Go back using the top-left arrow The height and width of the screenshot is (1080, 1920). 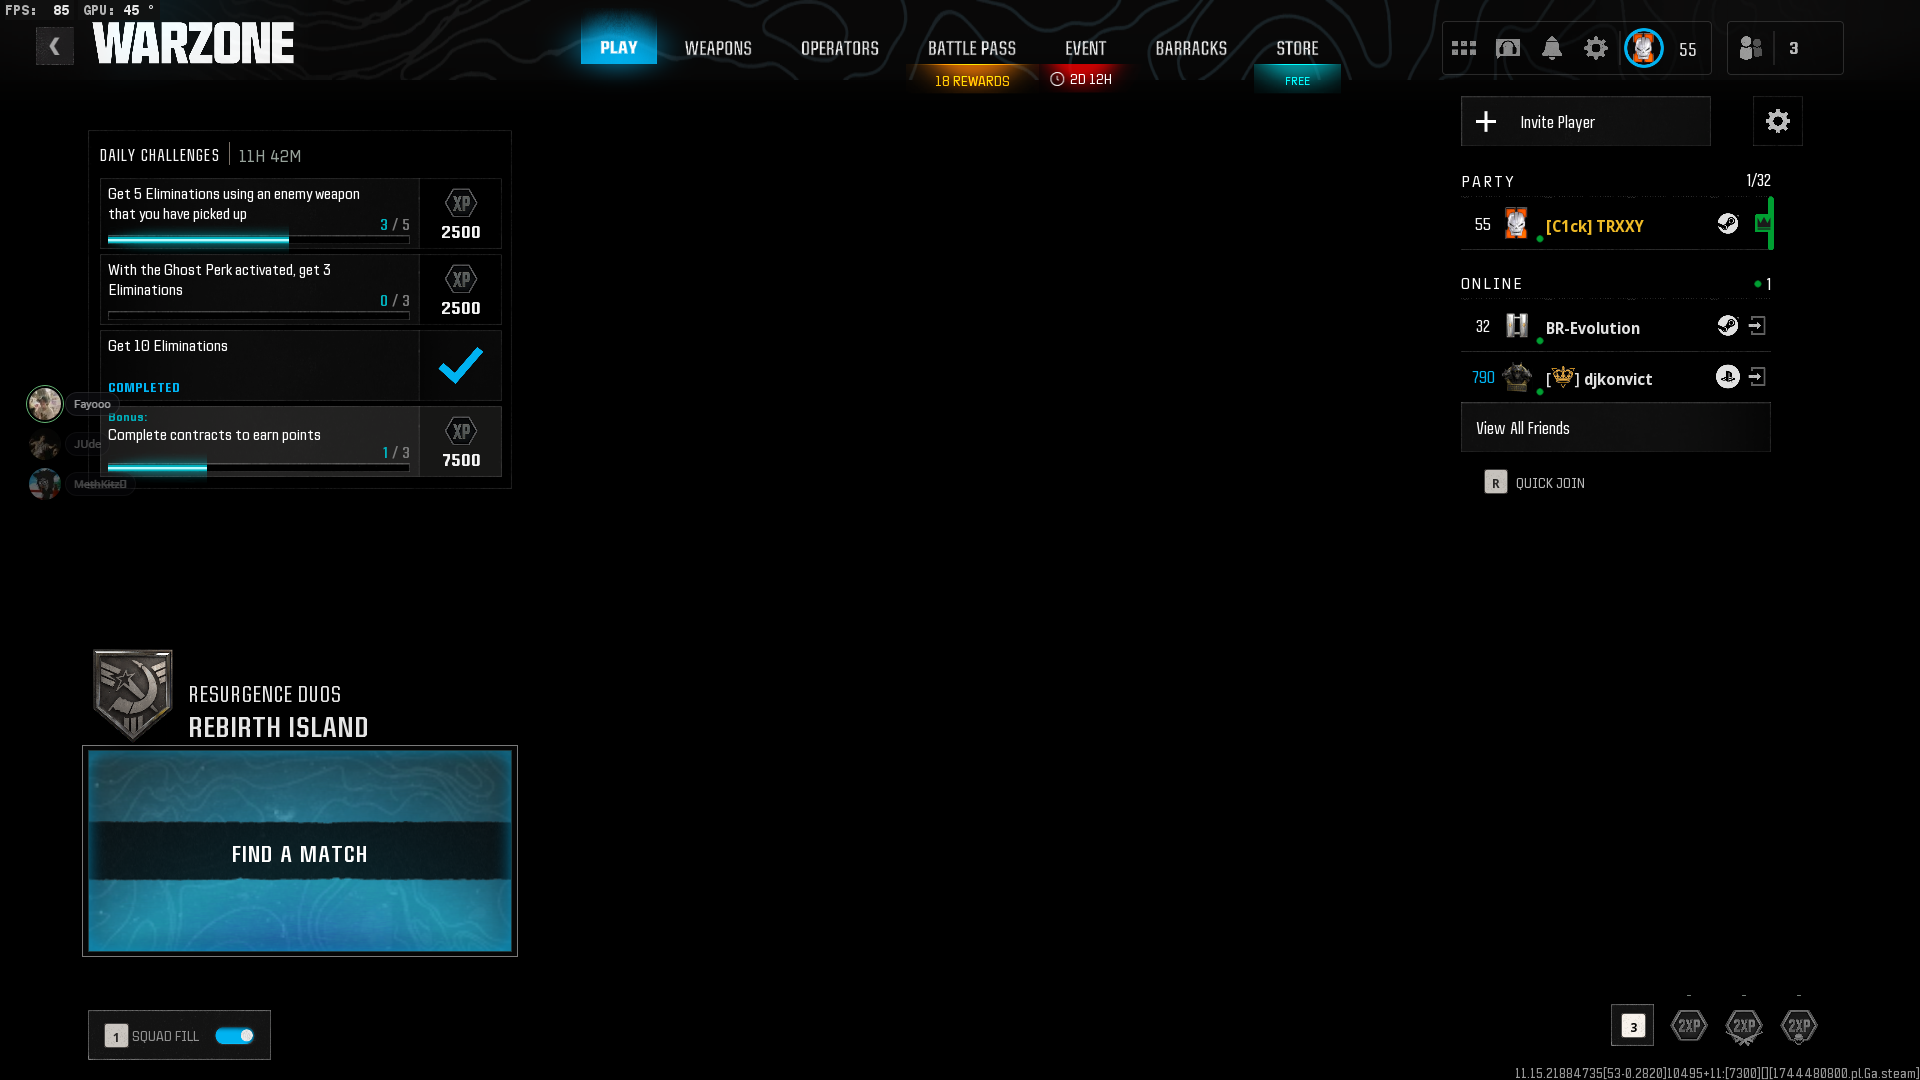(x=55, y=46)
